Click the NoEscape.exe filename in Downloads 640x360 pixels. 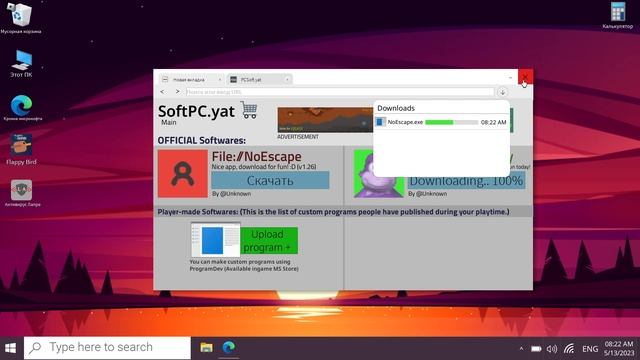pos(405,122)
